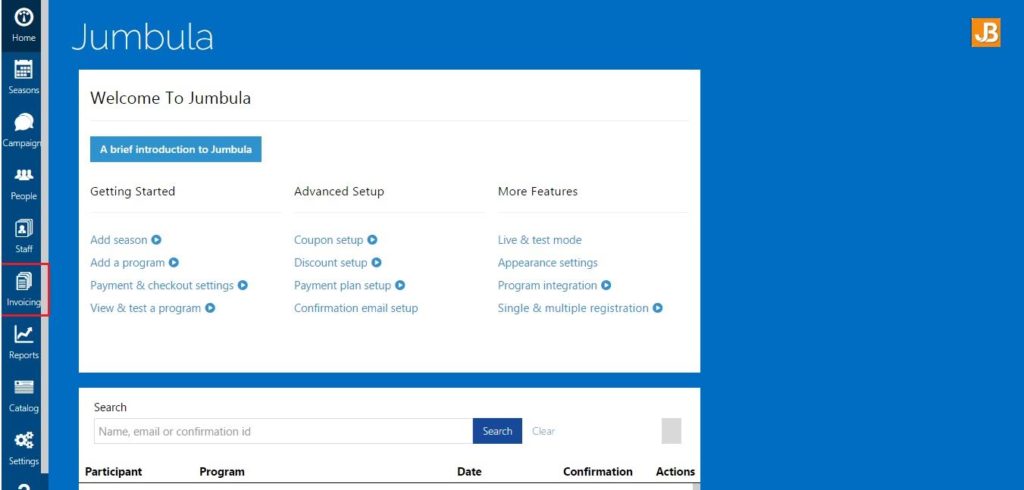Click the Clear link next to Search
The width and height of the screenshot is (1024, 490).
click(x=543, y=431)
